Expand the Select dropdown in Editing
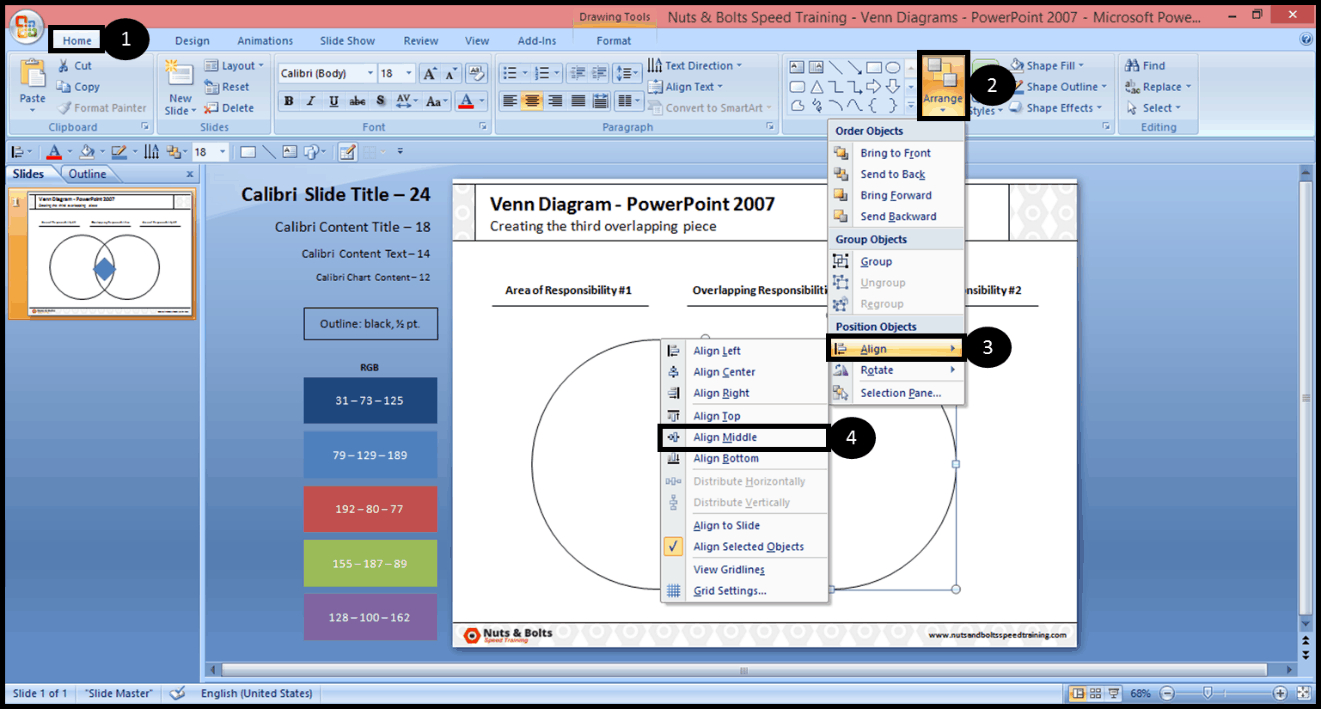Screen dimensions: 1321x709 coord(1153,108)
